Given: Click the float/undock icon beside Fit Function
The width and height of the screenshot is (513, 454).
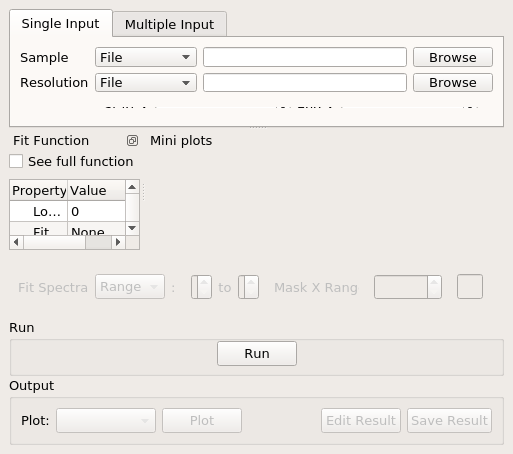Looking at the screenshot, I should click(132, 141).
